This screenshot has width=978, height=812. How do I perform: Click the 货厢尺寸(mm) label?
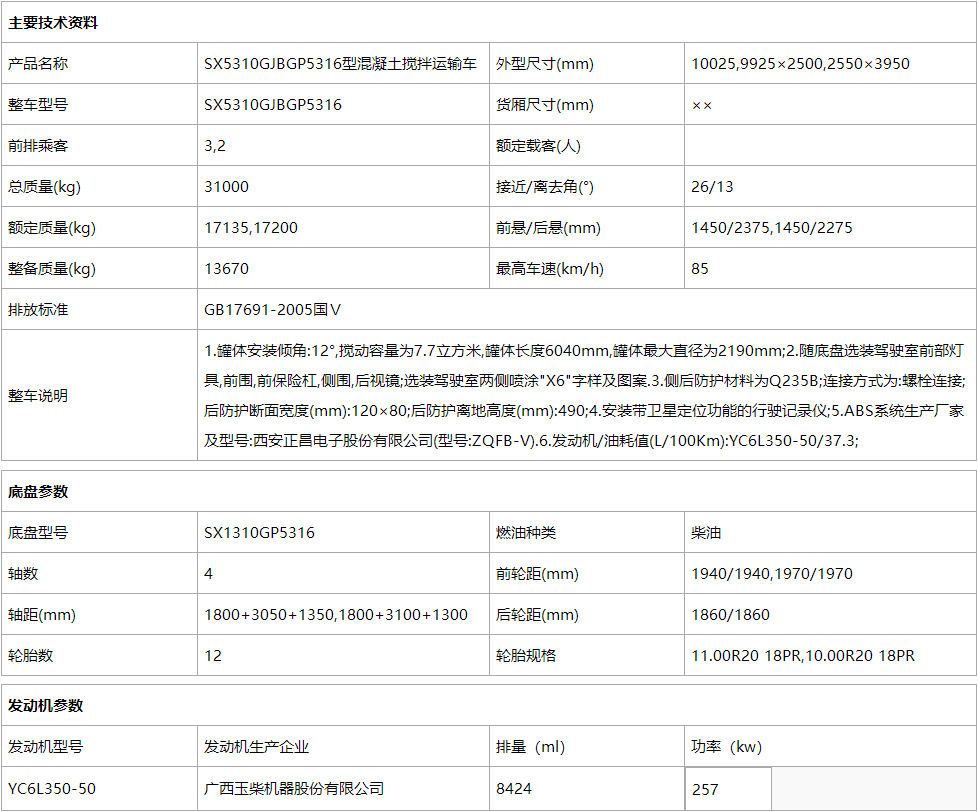coord(545,105)
